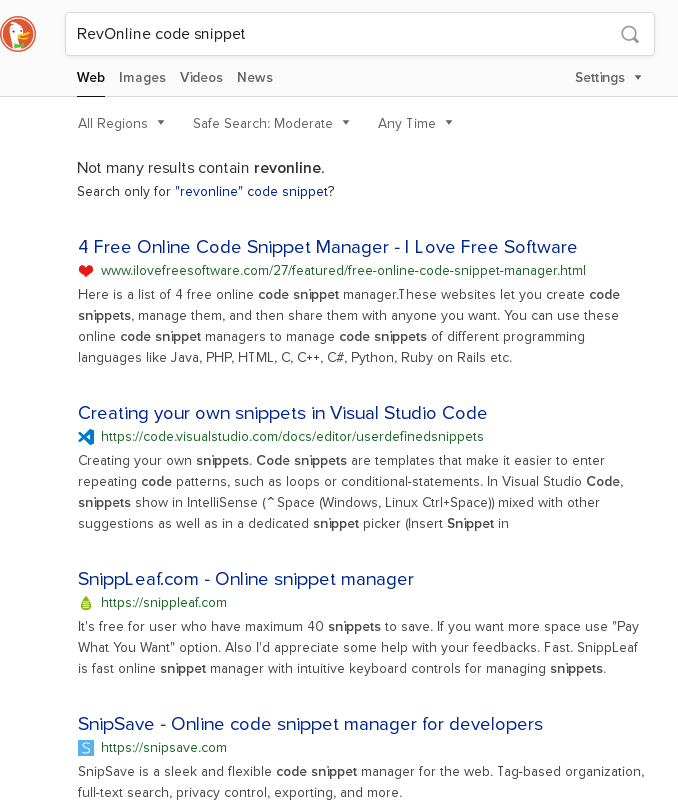Click the magnifying glass search icon
The height and width of the screenshot is (809, 678).
tap(630, 35)
